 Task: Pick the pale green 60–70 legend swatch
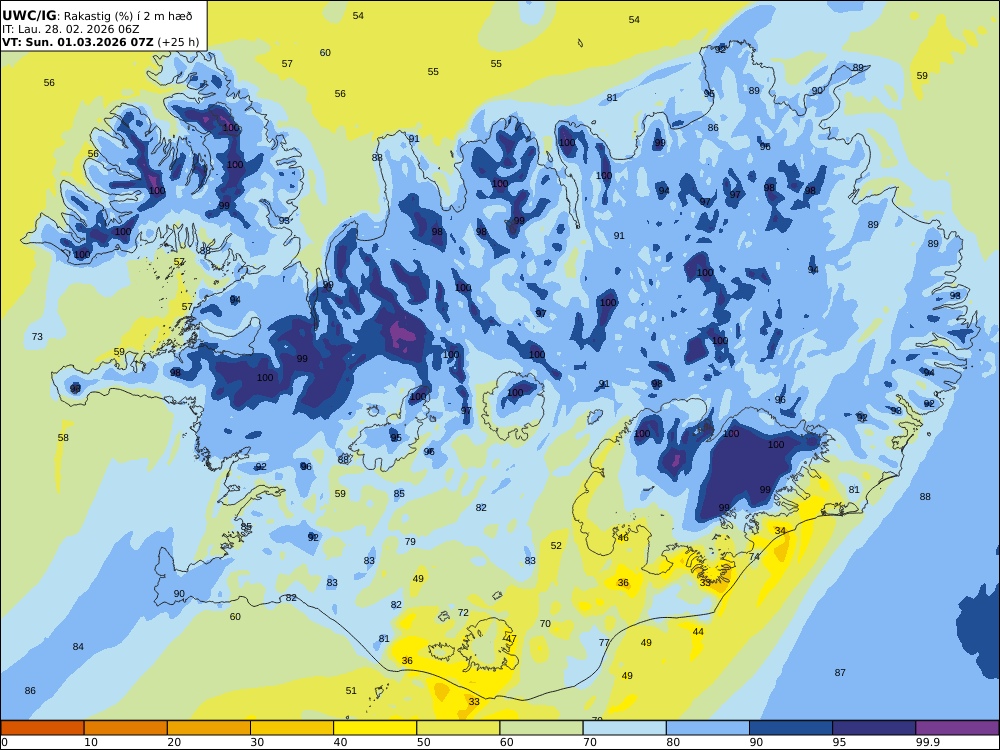541,728
